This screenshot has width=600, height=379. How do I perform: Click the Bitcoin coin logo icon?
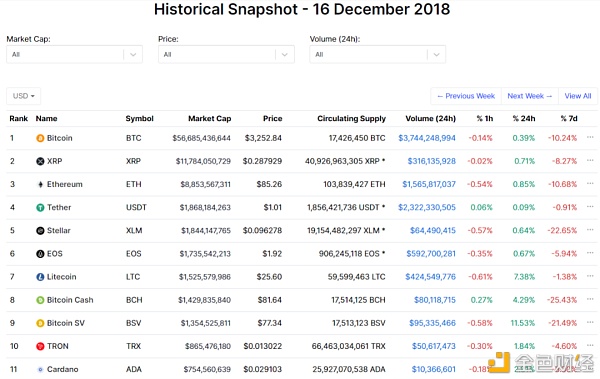coord(40,138)
